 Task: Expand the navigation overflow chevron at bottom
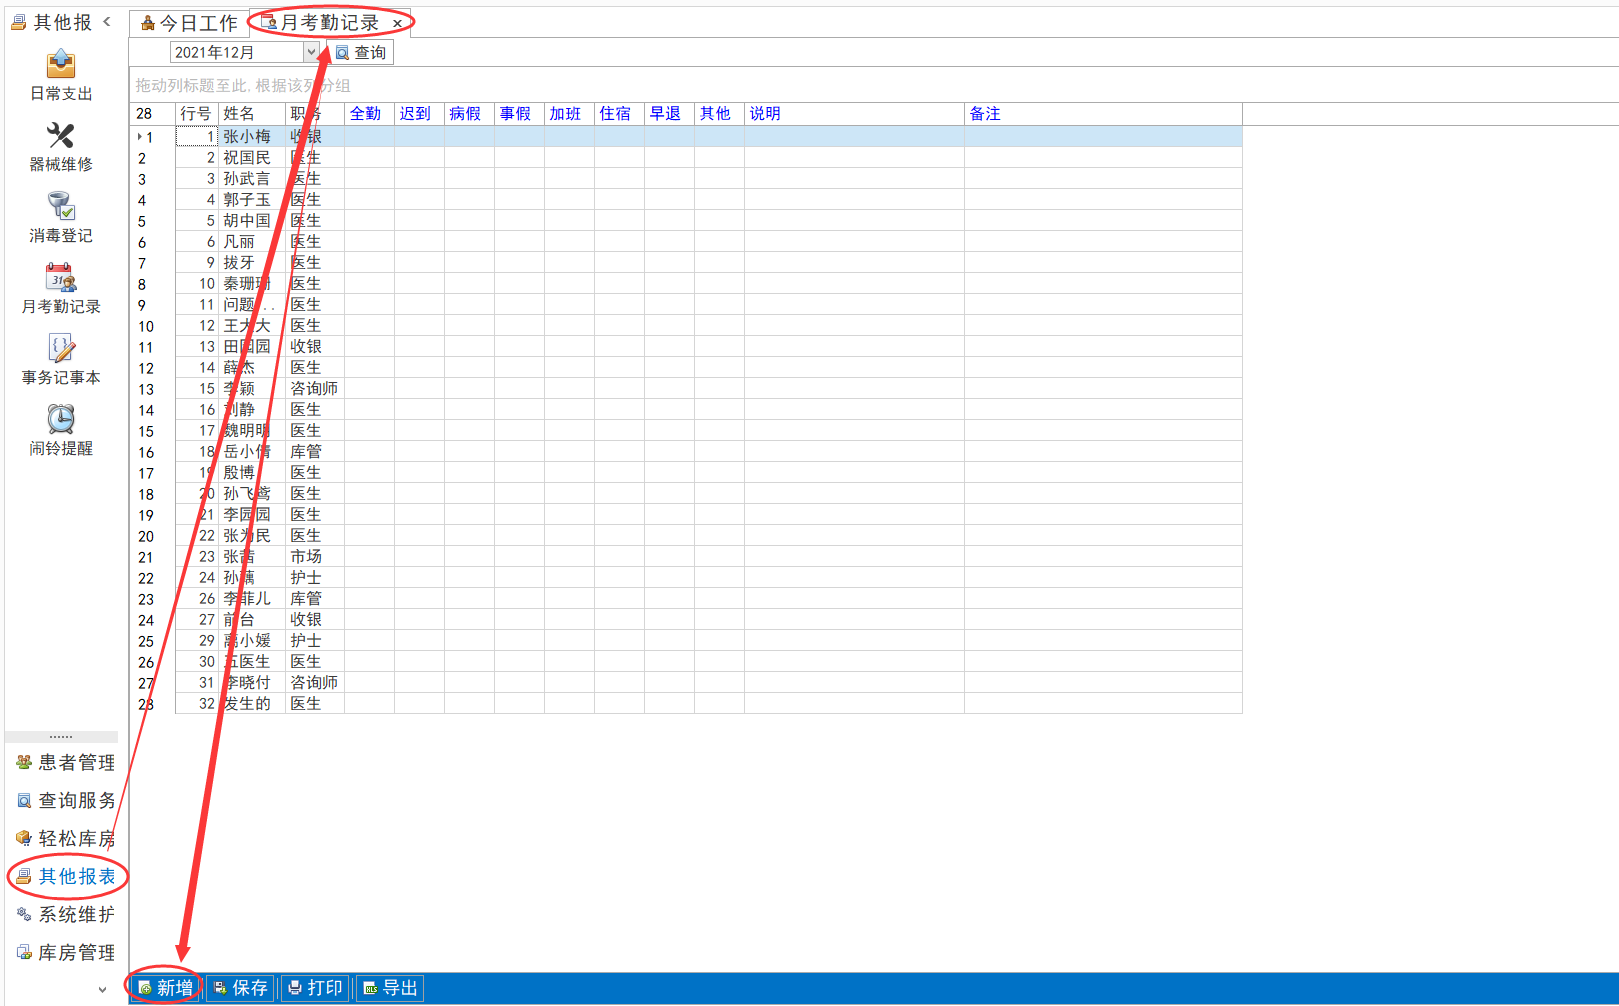point(102,990)
